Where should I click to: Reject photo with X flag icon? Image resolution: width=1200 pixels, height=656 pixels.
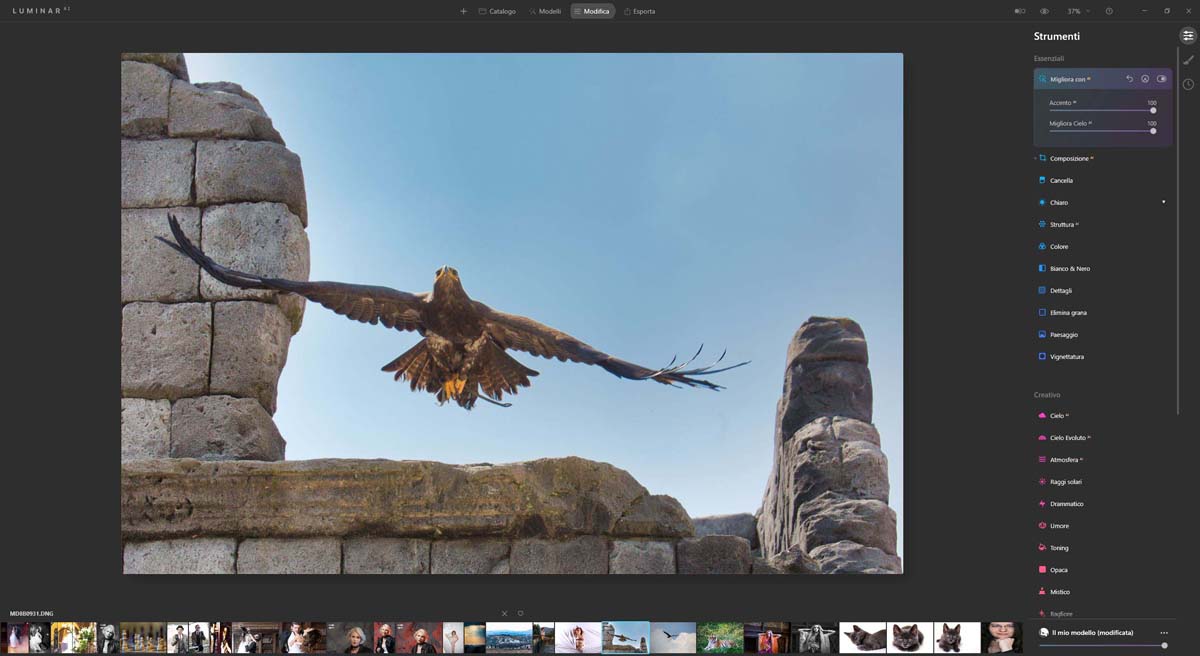504,613
